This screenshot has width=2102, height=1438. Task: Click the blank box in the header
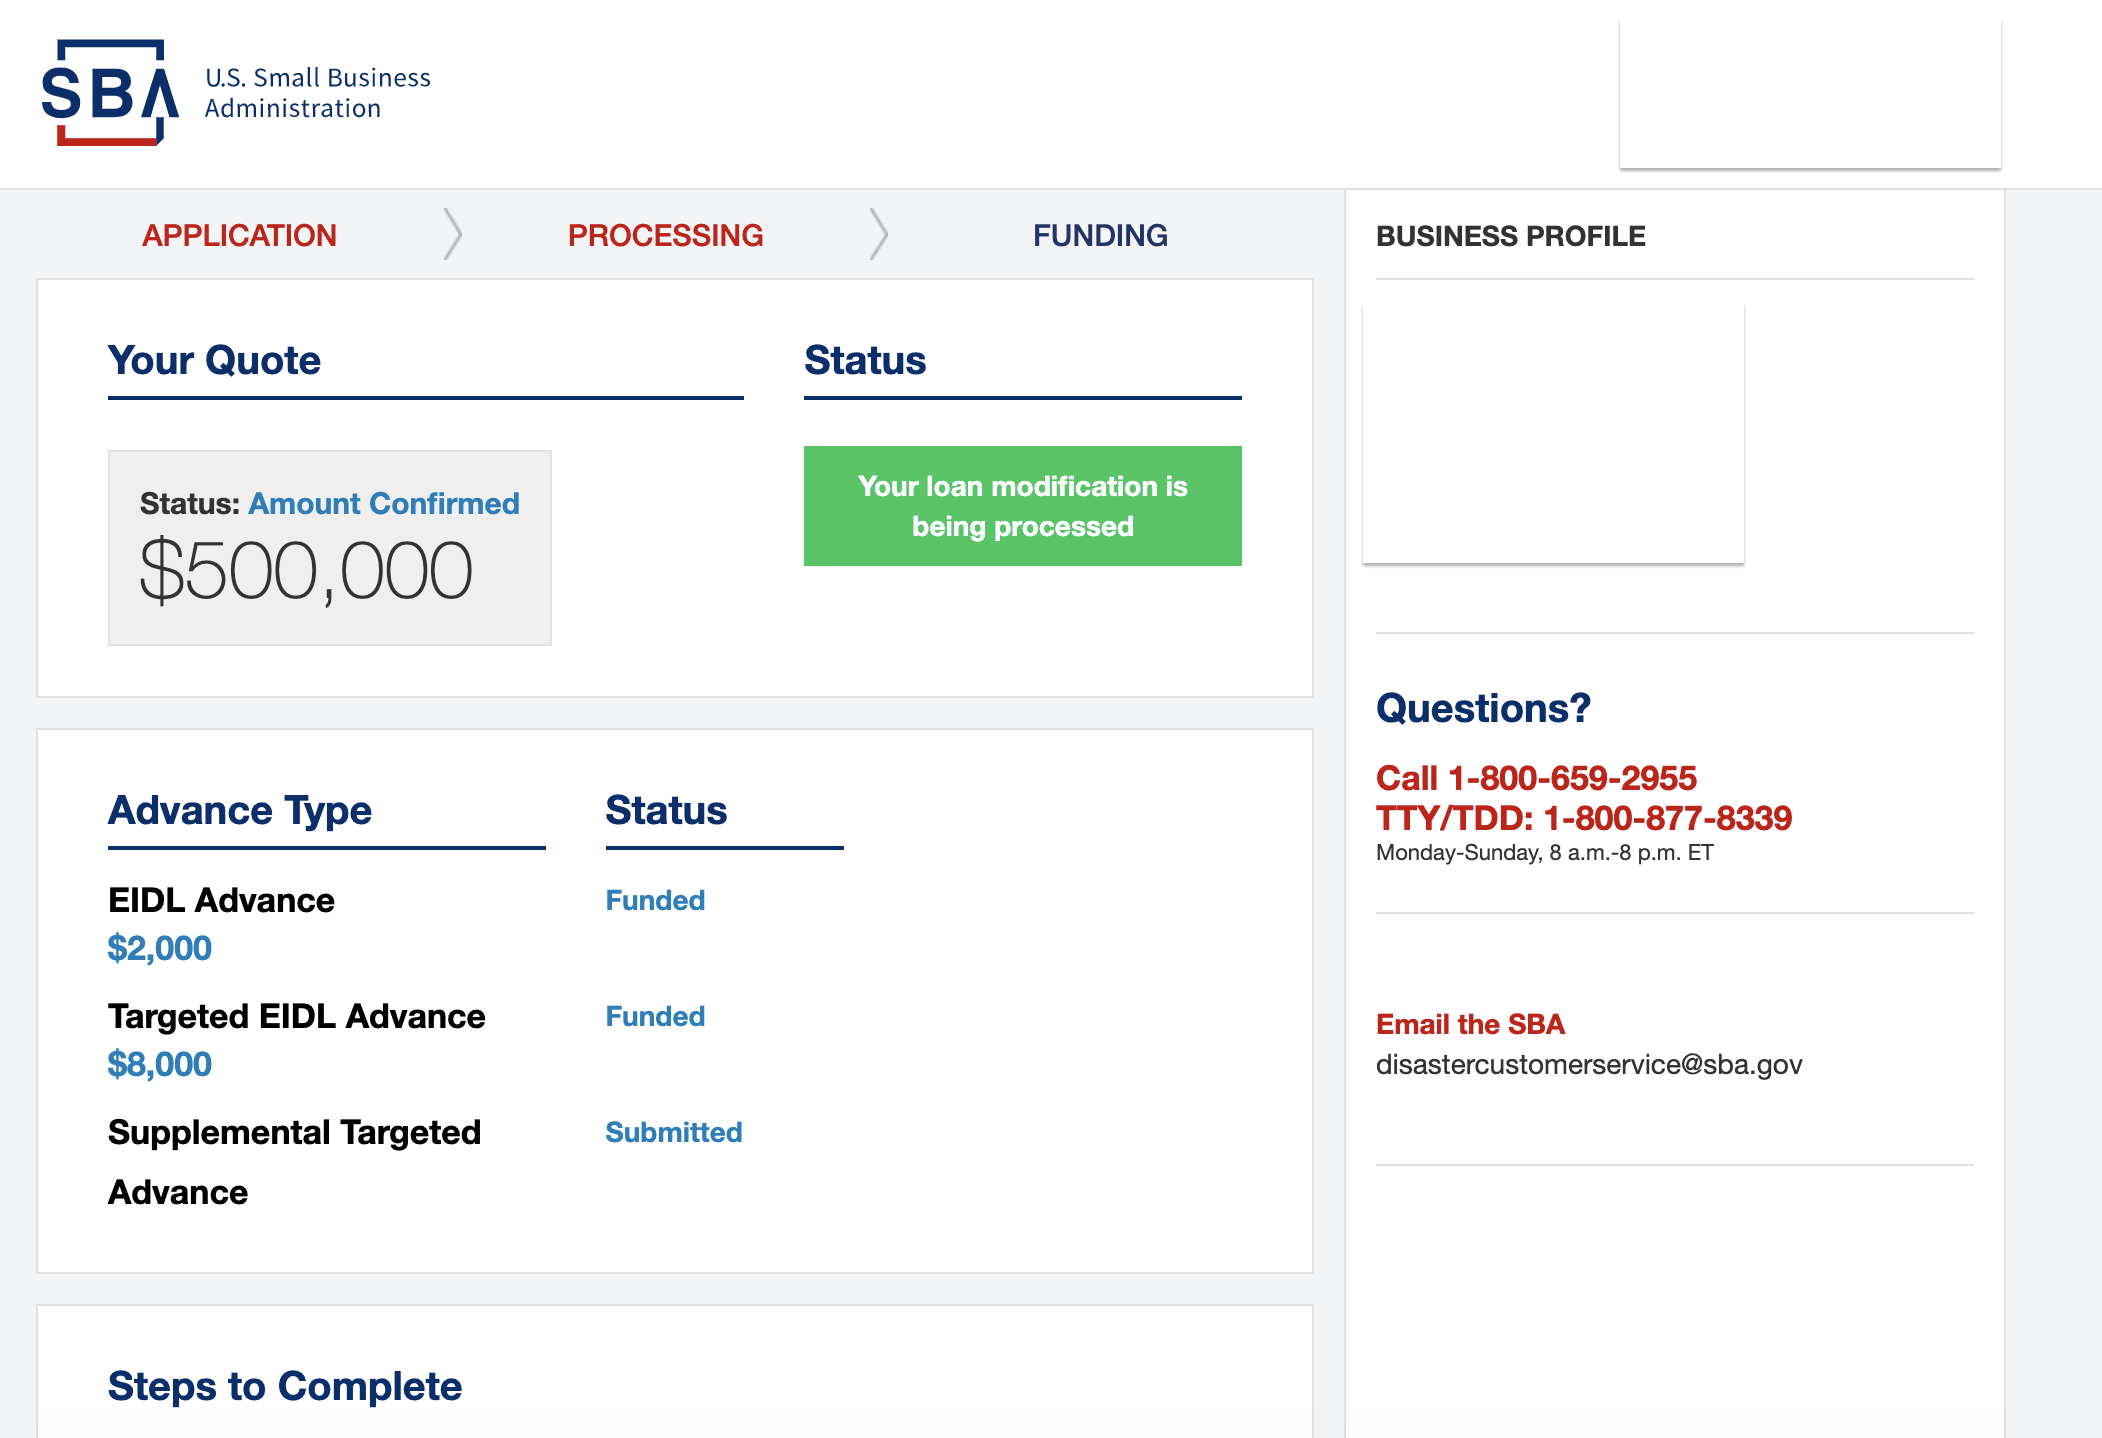coord(1810,94)
